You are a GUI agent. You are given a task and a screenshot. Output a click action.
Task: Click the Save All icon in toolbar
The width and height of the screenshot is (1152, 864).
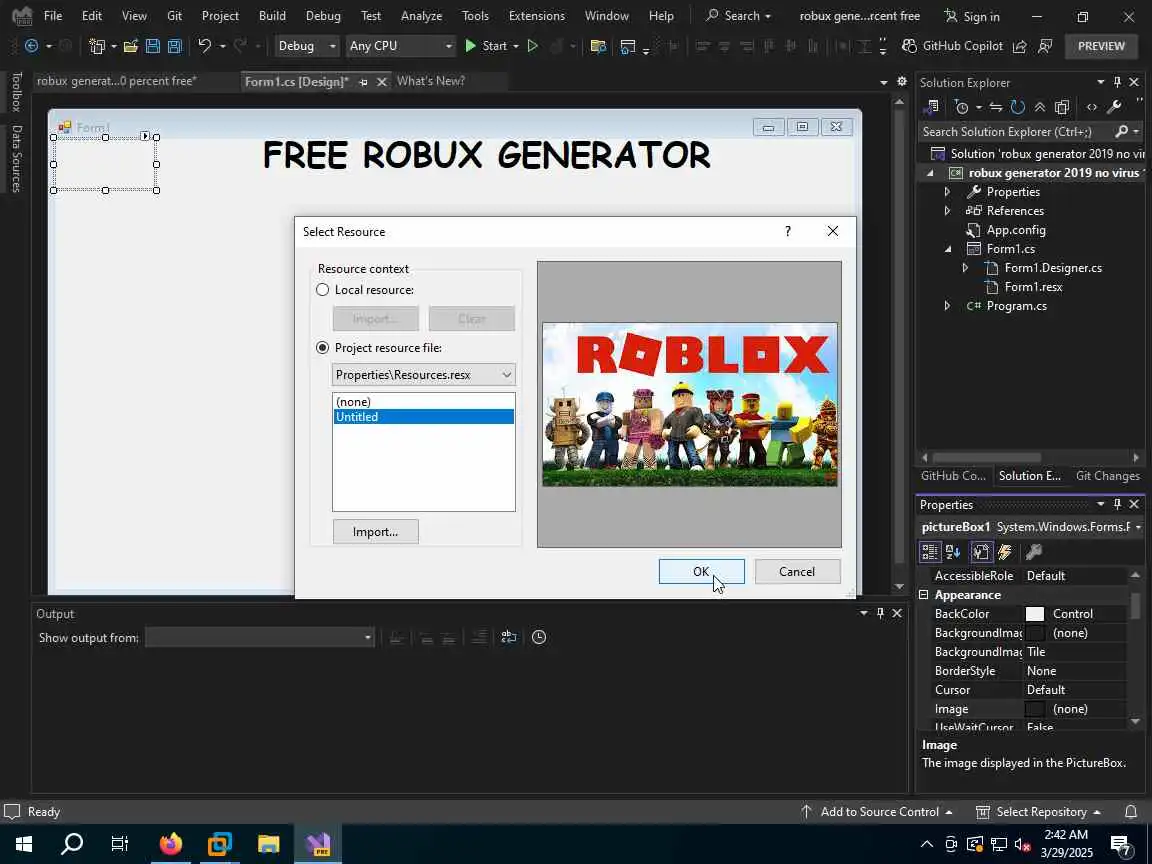point(175,46)
